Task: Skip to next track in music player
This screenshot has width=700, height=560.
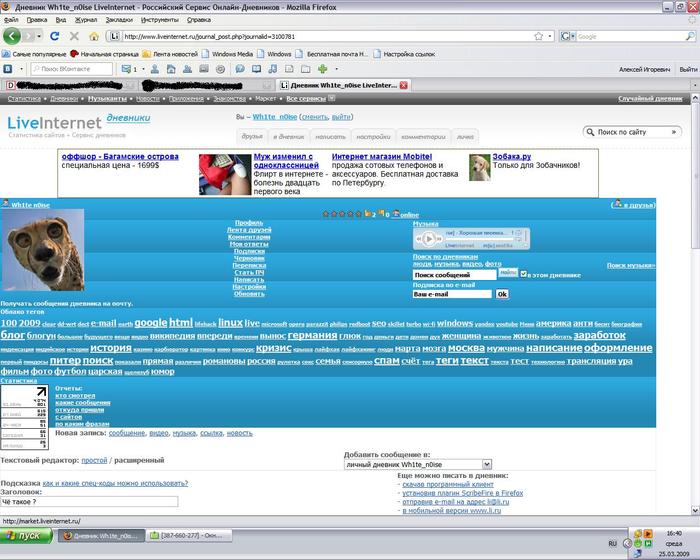Action: pyautogui.click(x=438, y=239)
